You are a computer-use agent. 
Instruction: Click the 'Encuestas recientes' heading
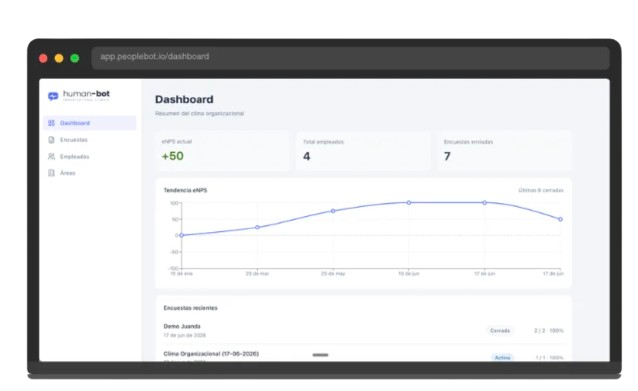(x=190, y=308)
